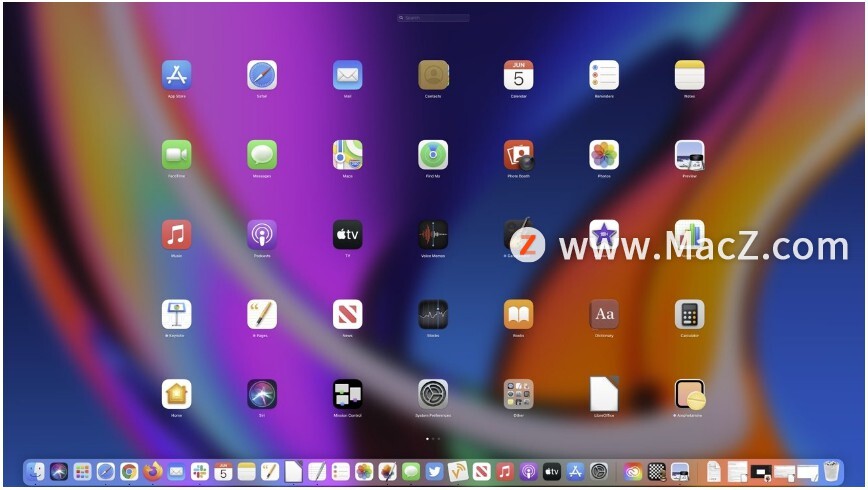Launch the Maps app in Launchpad

point(348,154)
